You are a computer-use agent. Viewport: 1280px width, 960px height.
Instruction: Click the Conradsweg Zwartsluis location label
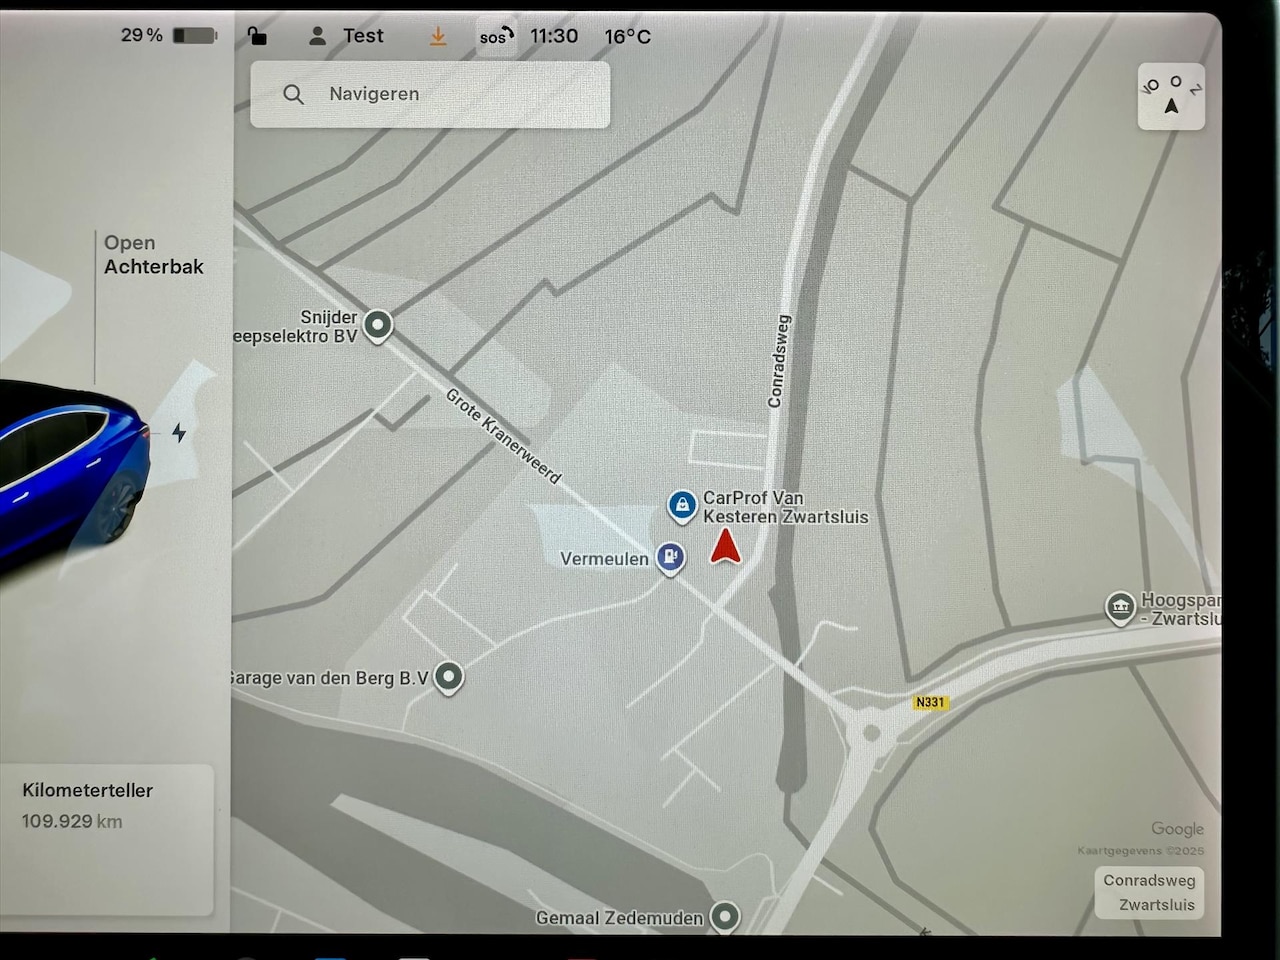click(1148, 892)
